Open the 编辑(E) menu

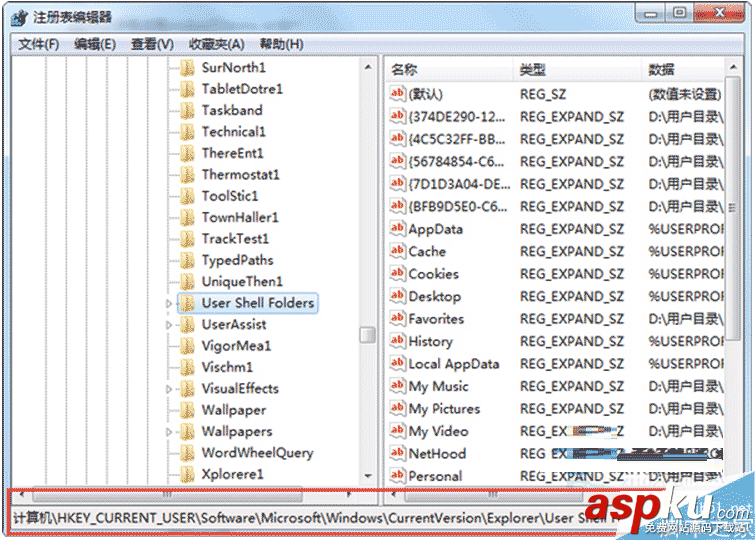coord(95,44)
